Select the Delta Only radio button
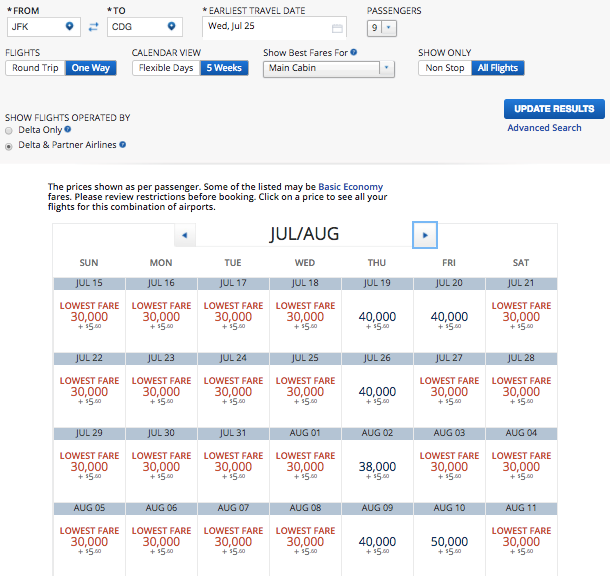 point(10,131)
